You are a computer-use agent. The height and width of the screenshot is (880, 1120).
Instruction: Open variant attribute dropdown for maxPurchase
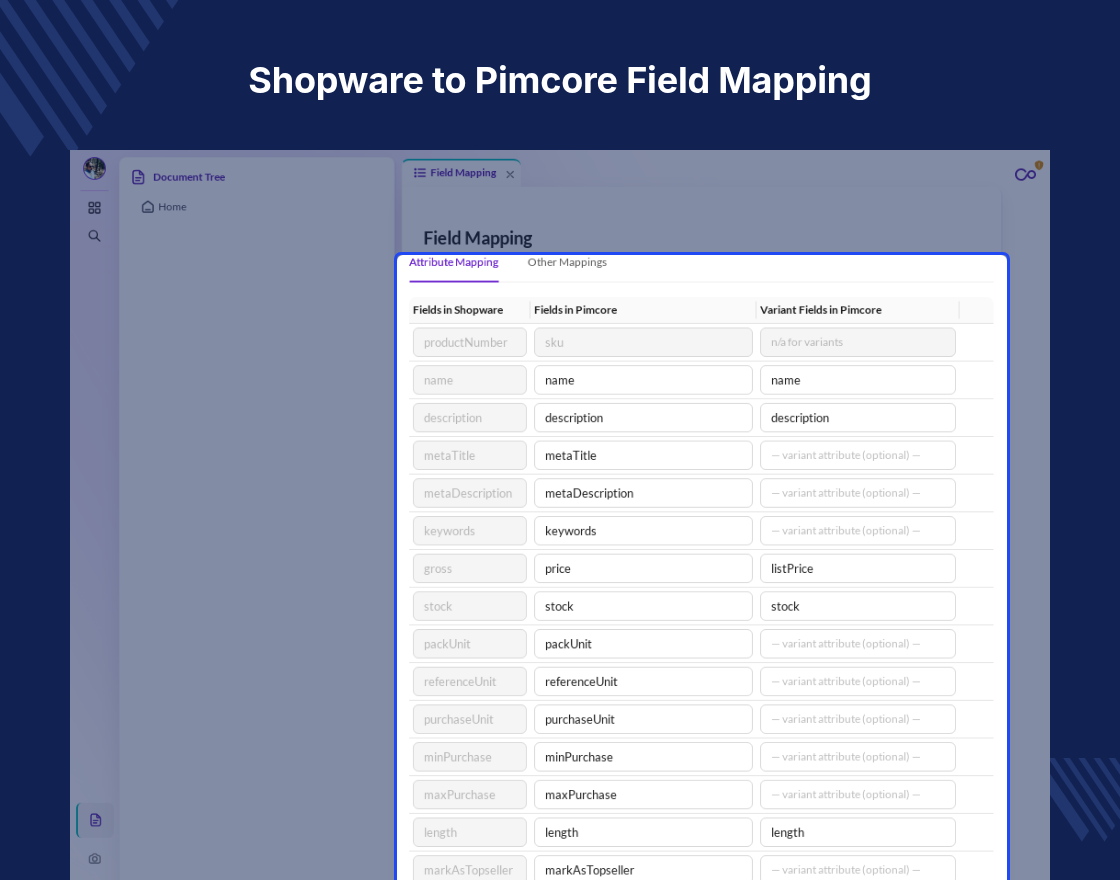pos(857,795)
